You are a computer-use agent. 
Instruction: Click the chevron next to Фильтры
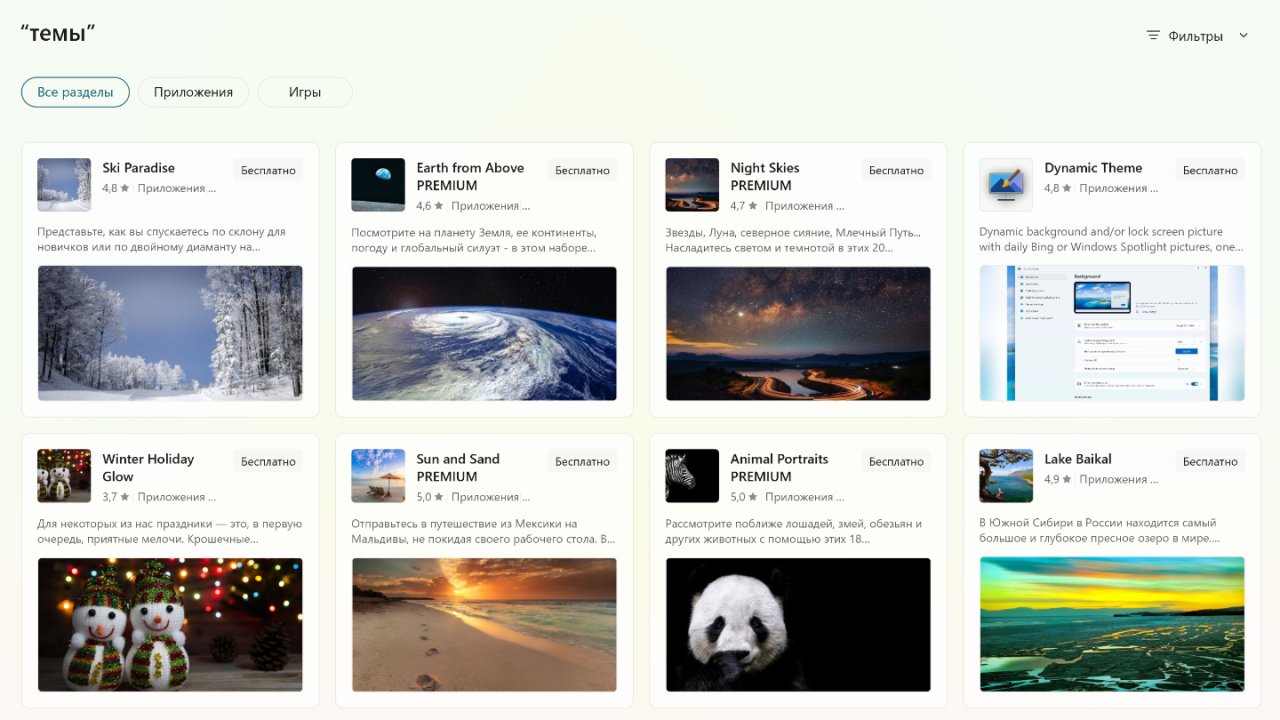click(x=1244, y=36)
